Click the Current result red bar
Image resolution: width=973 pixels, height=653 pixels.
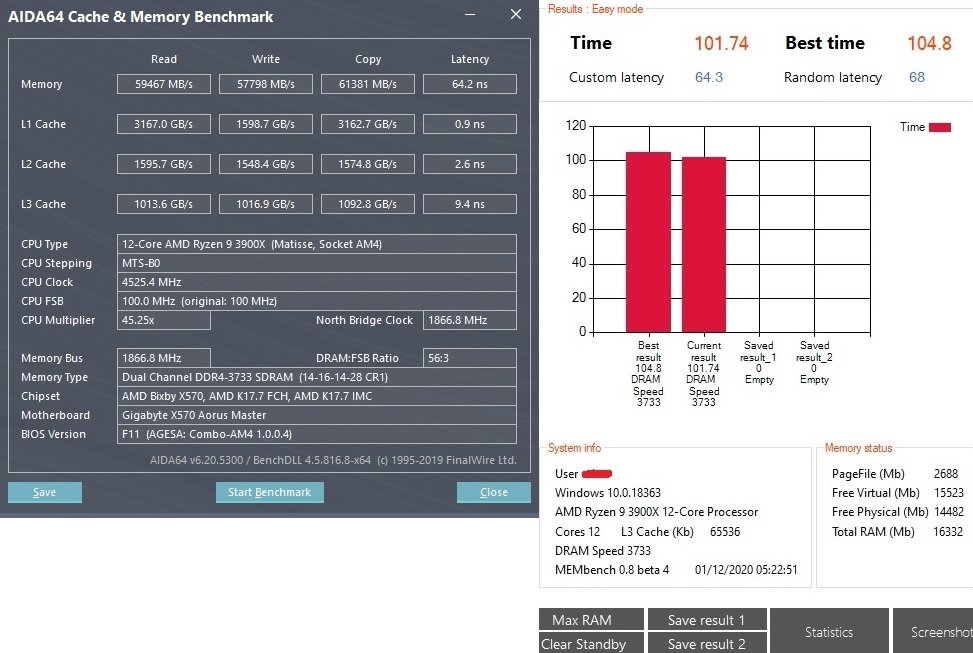[704, 245]
